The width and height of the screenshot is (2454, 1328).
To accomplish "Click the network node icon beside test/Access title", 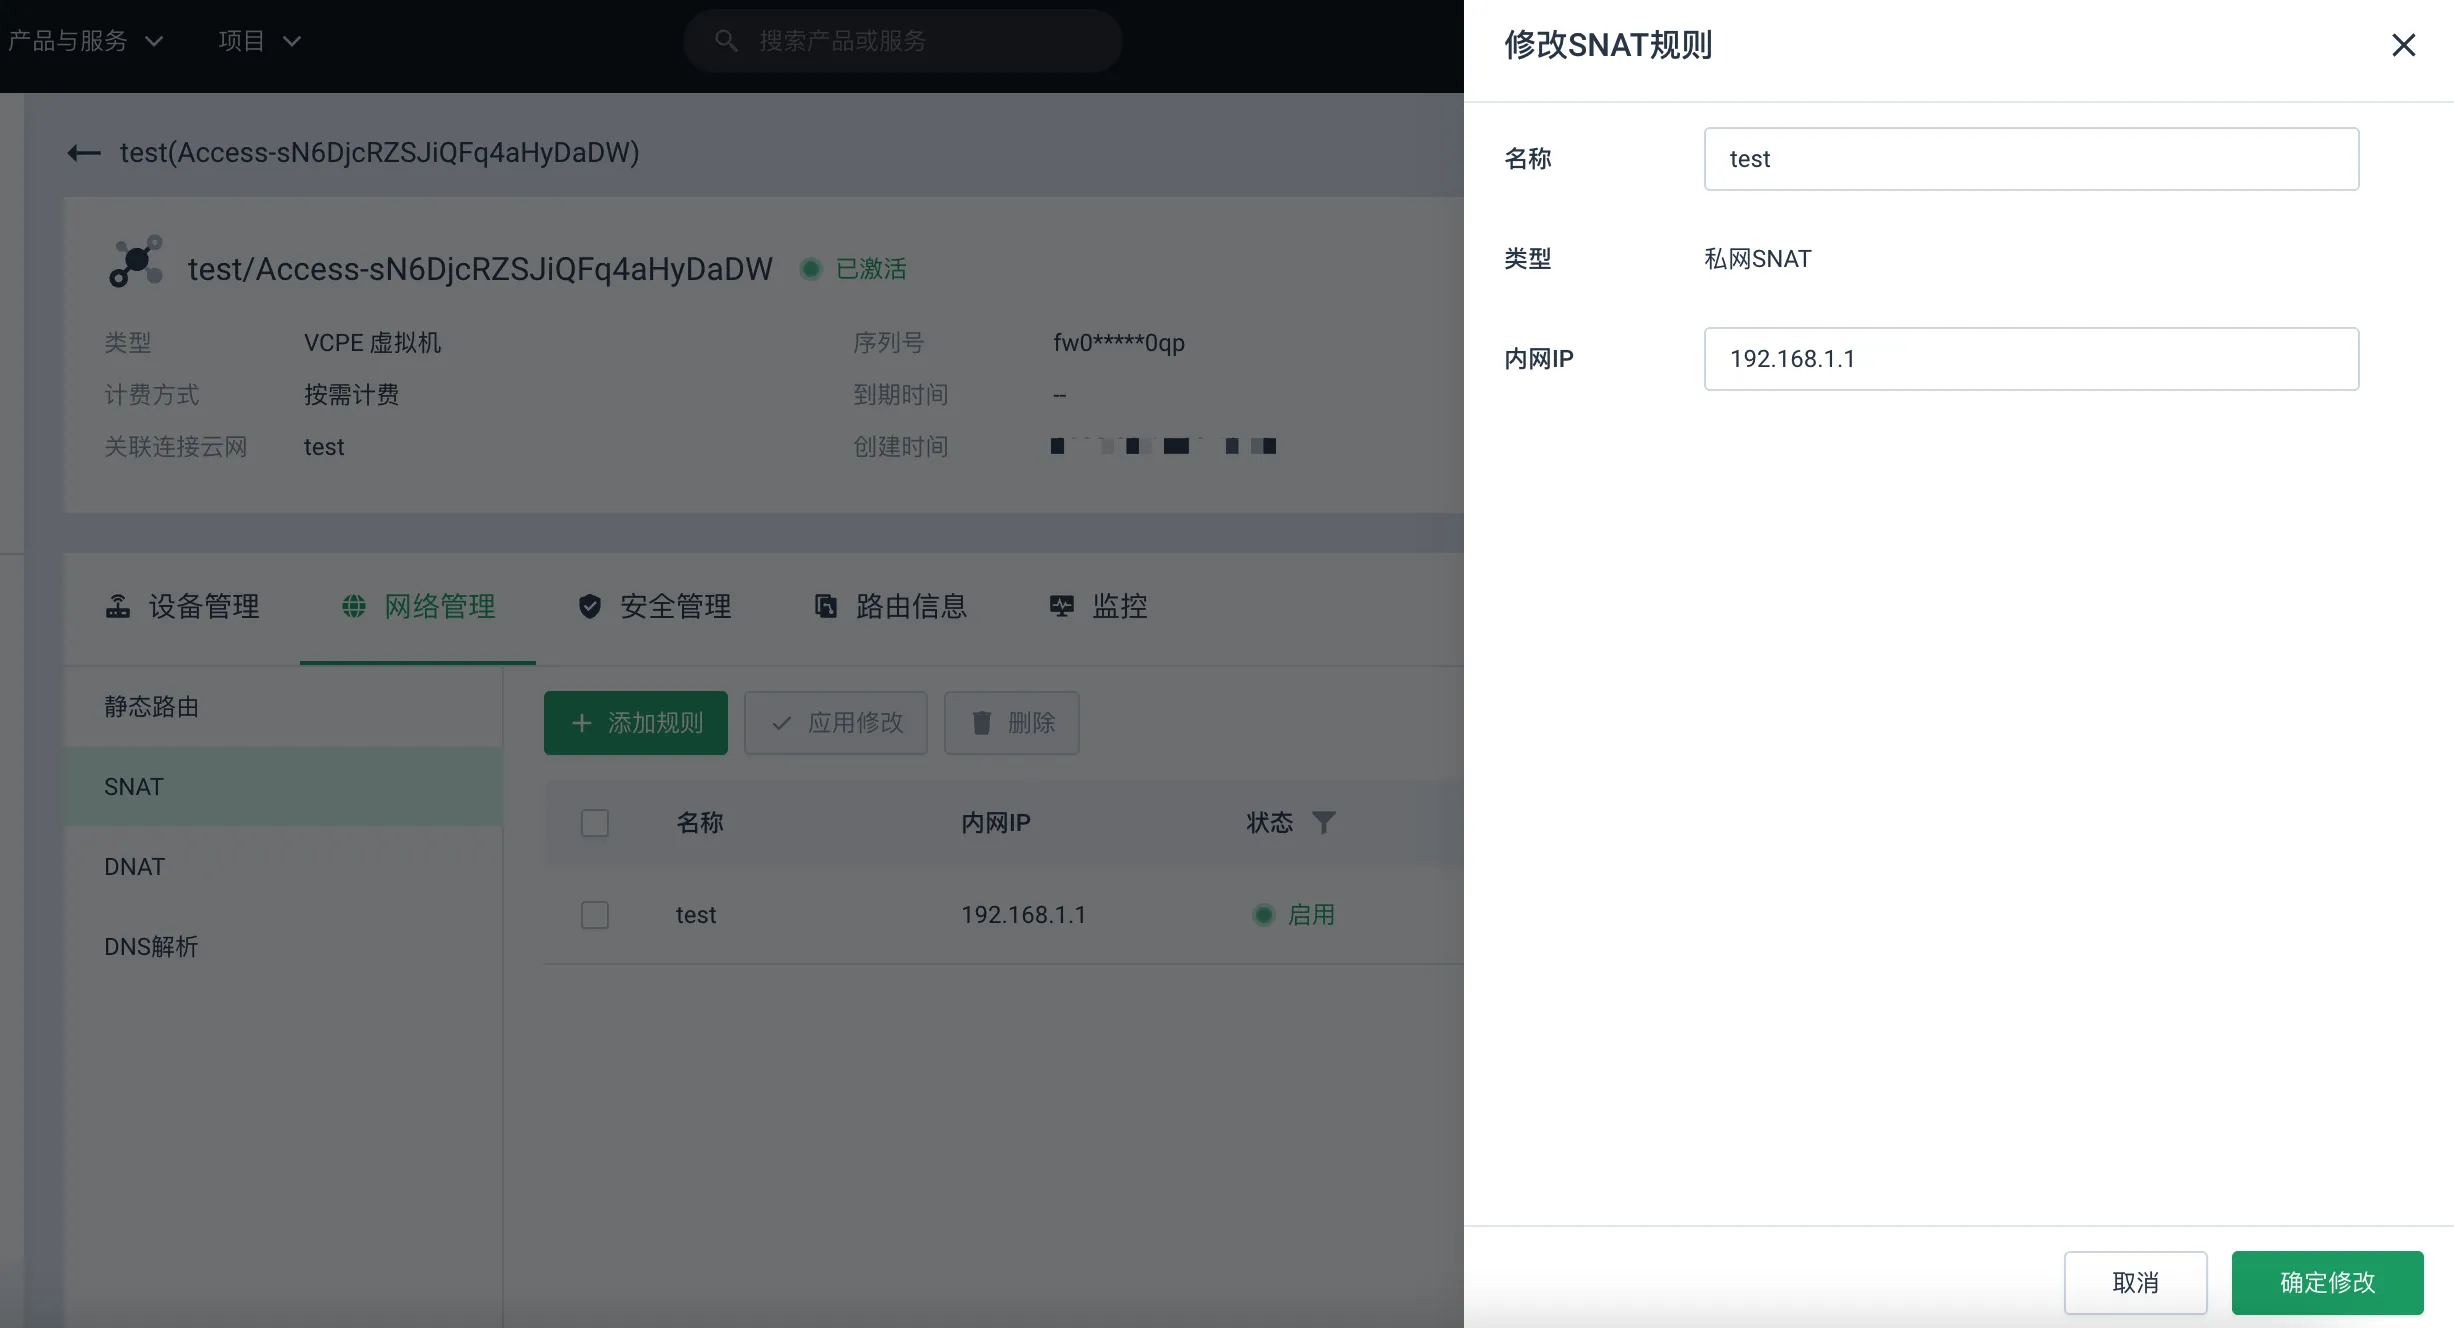I will point(136,262).
